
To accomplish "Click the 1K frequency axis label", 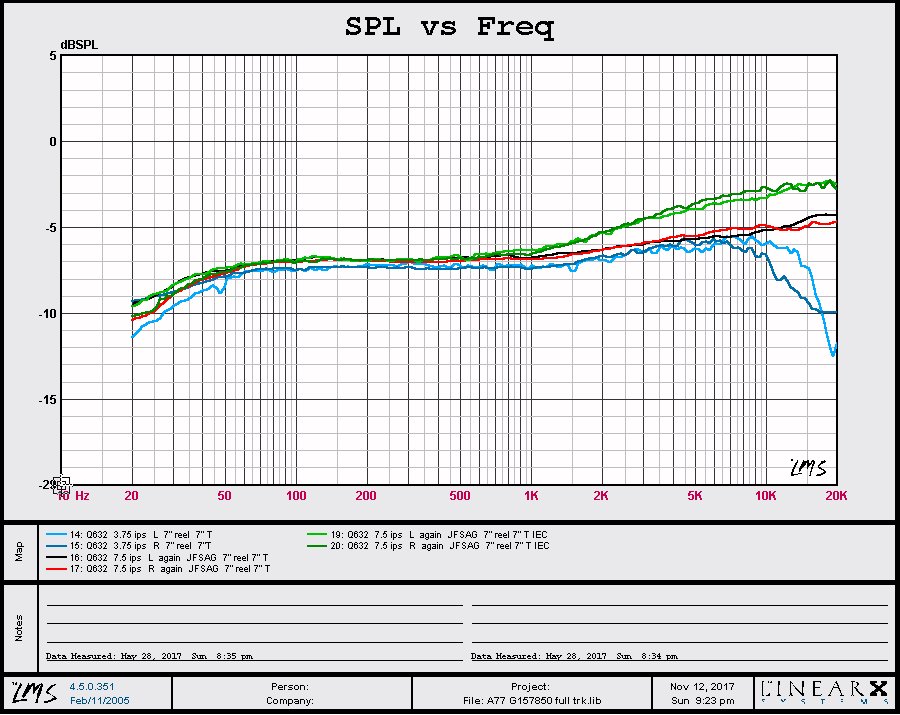I will 531,496.
